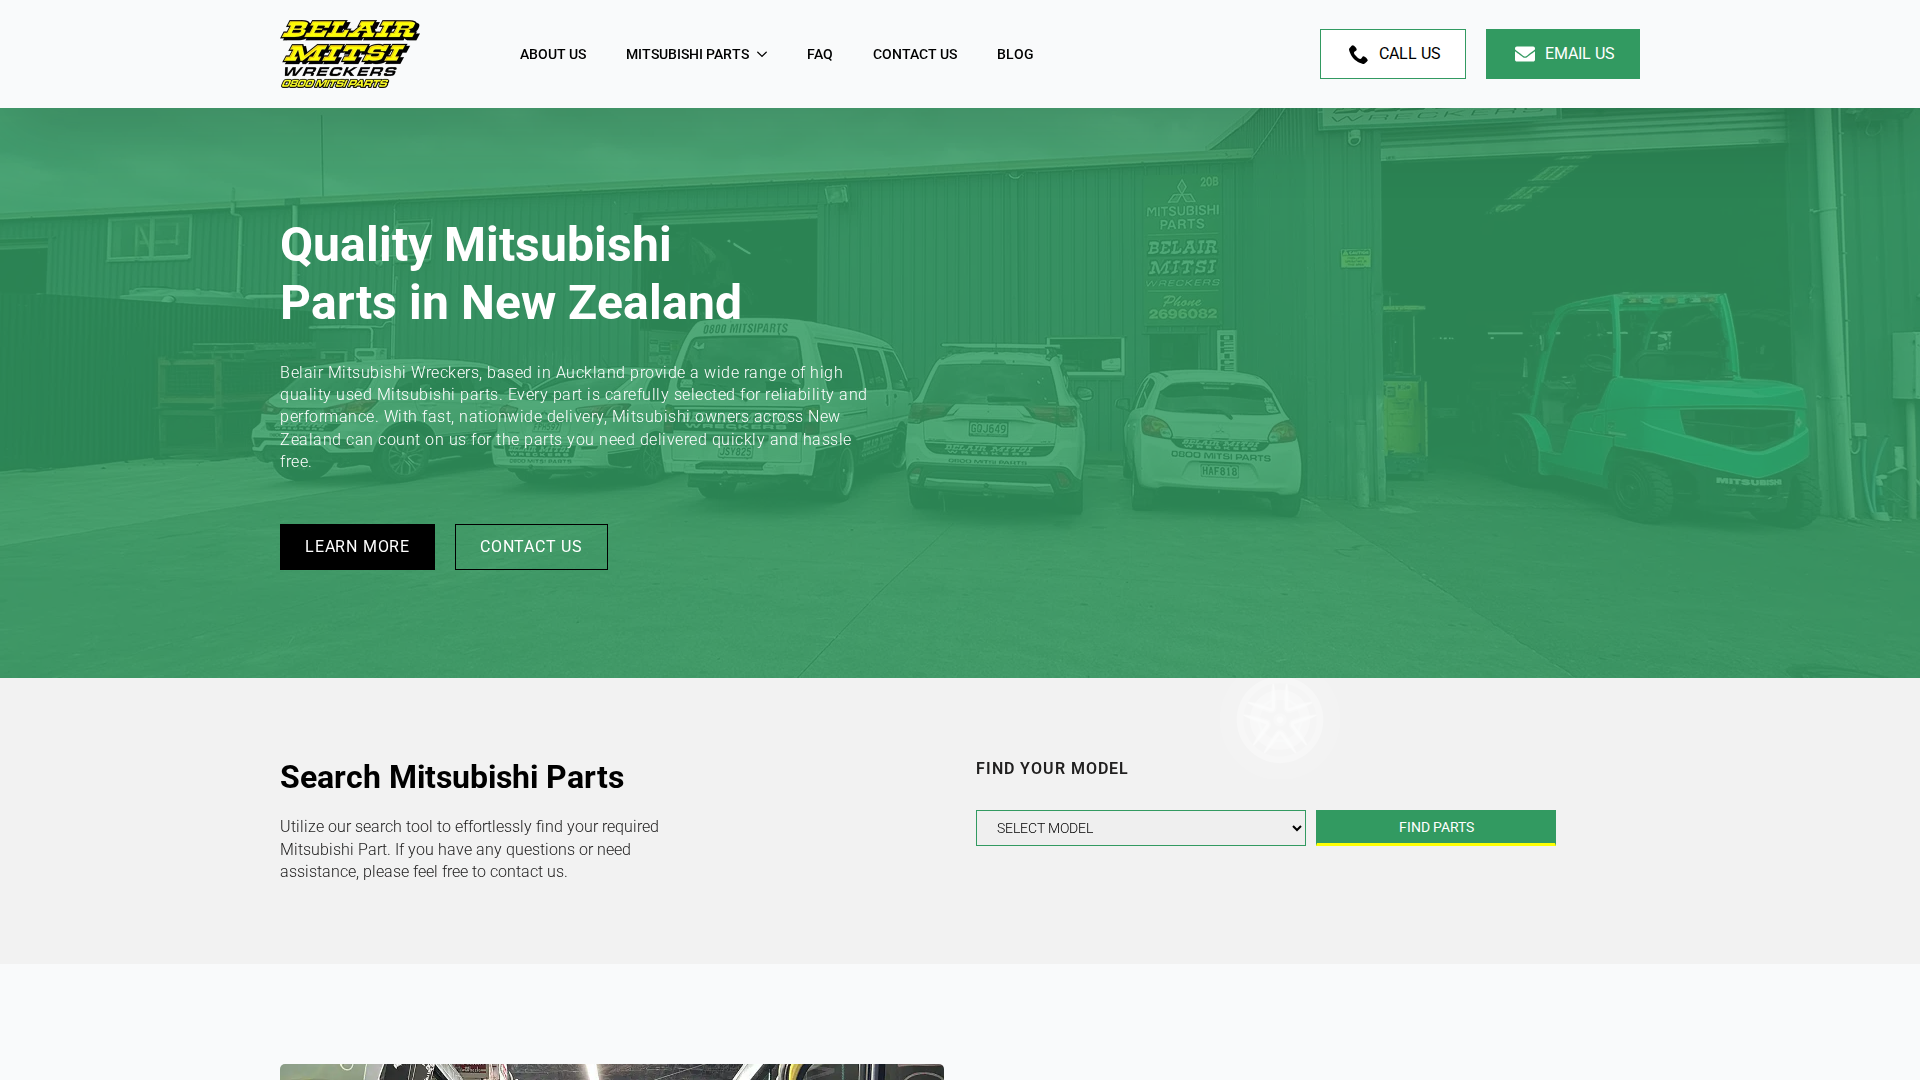Click the Learn More button
Image resolution: width=1920 pixels, height=1080 pixels.
click(357, 547)
